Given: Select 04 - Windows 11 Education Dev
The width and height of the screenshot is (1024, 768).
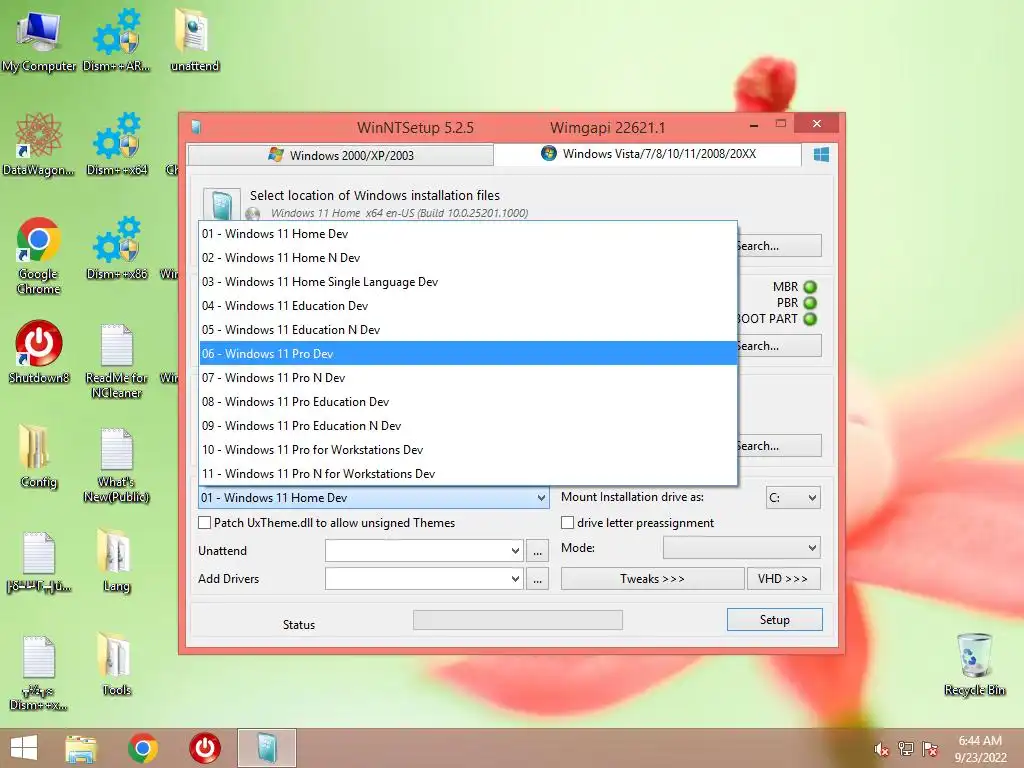Looking at the screenshot, I should point(468,306).
